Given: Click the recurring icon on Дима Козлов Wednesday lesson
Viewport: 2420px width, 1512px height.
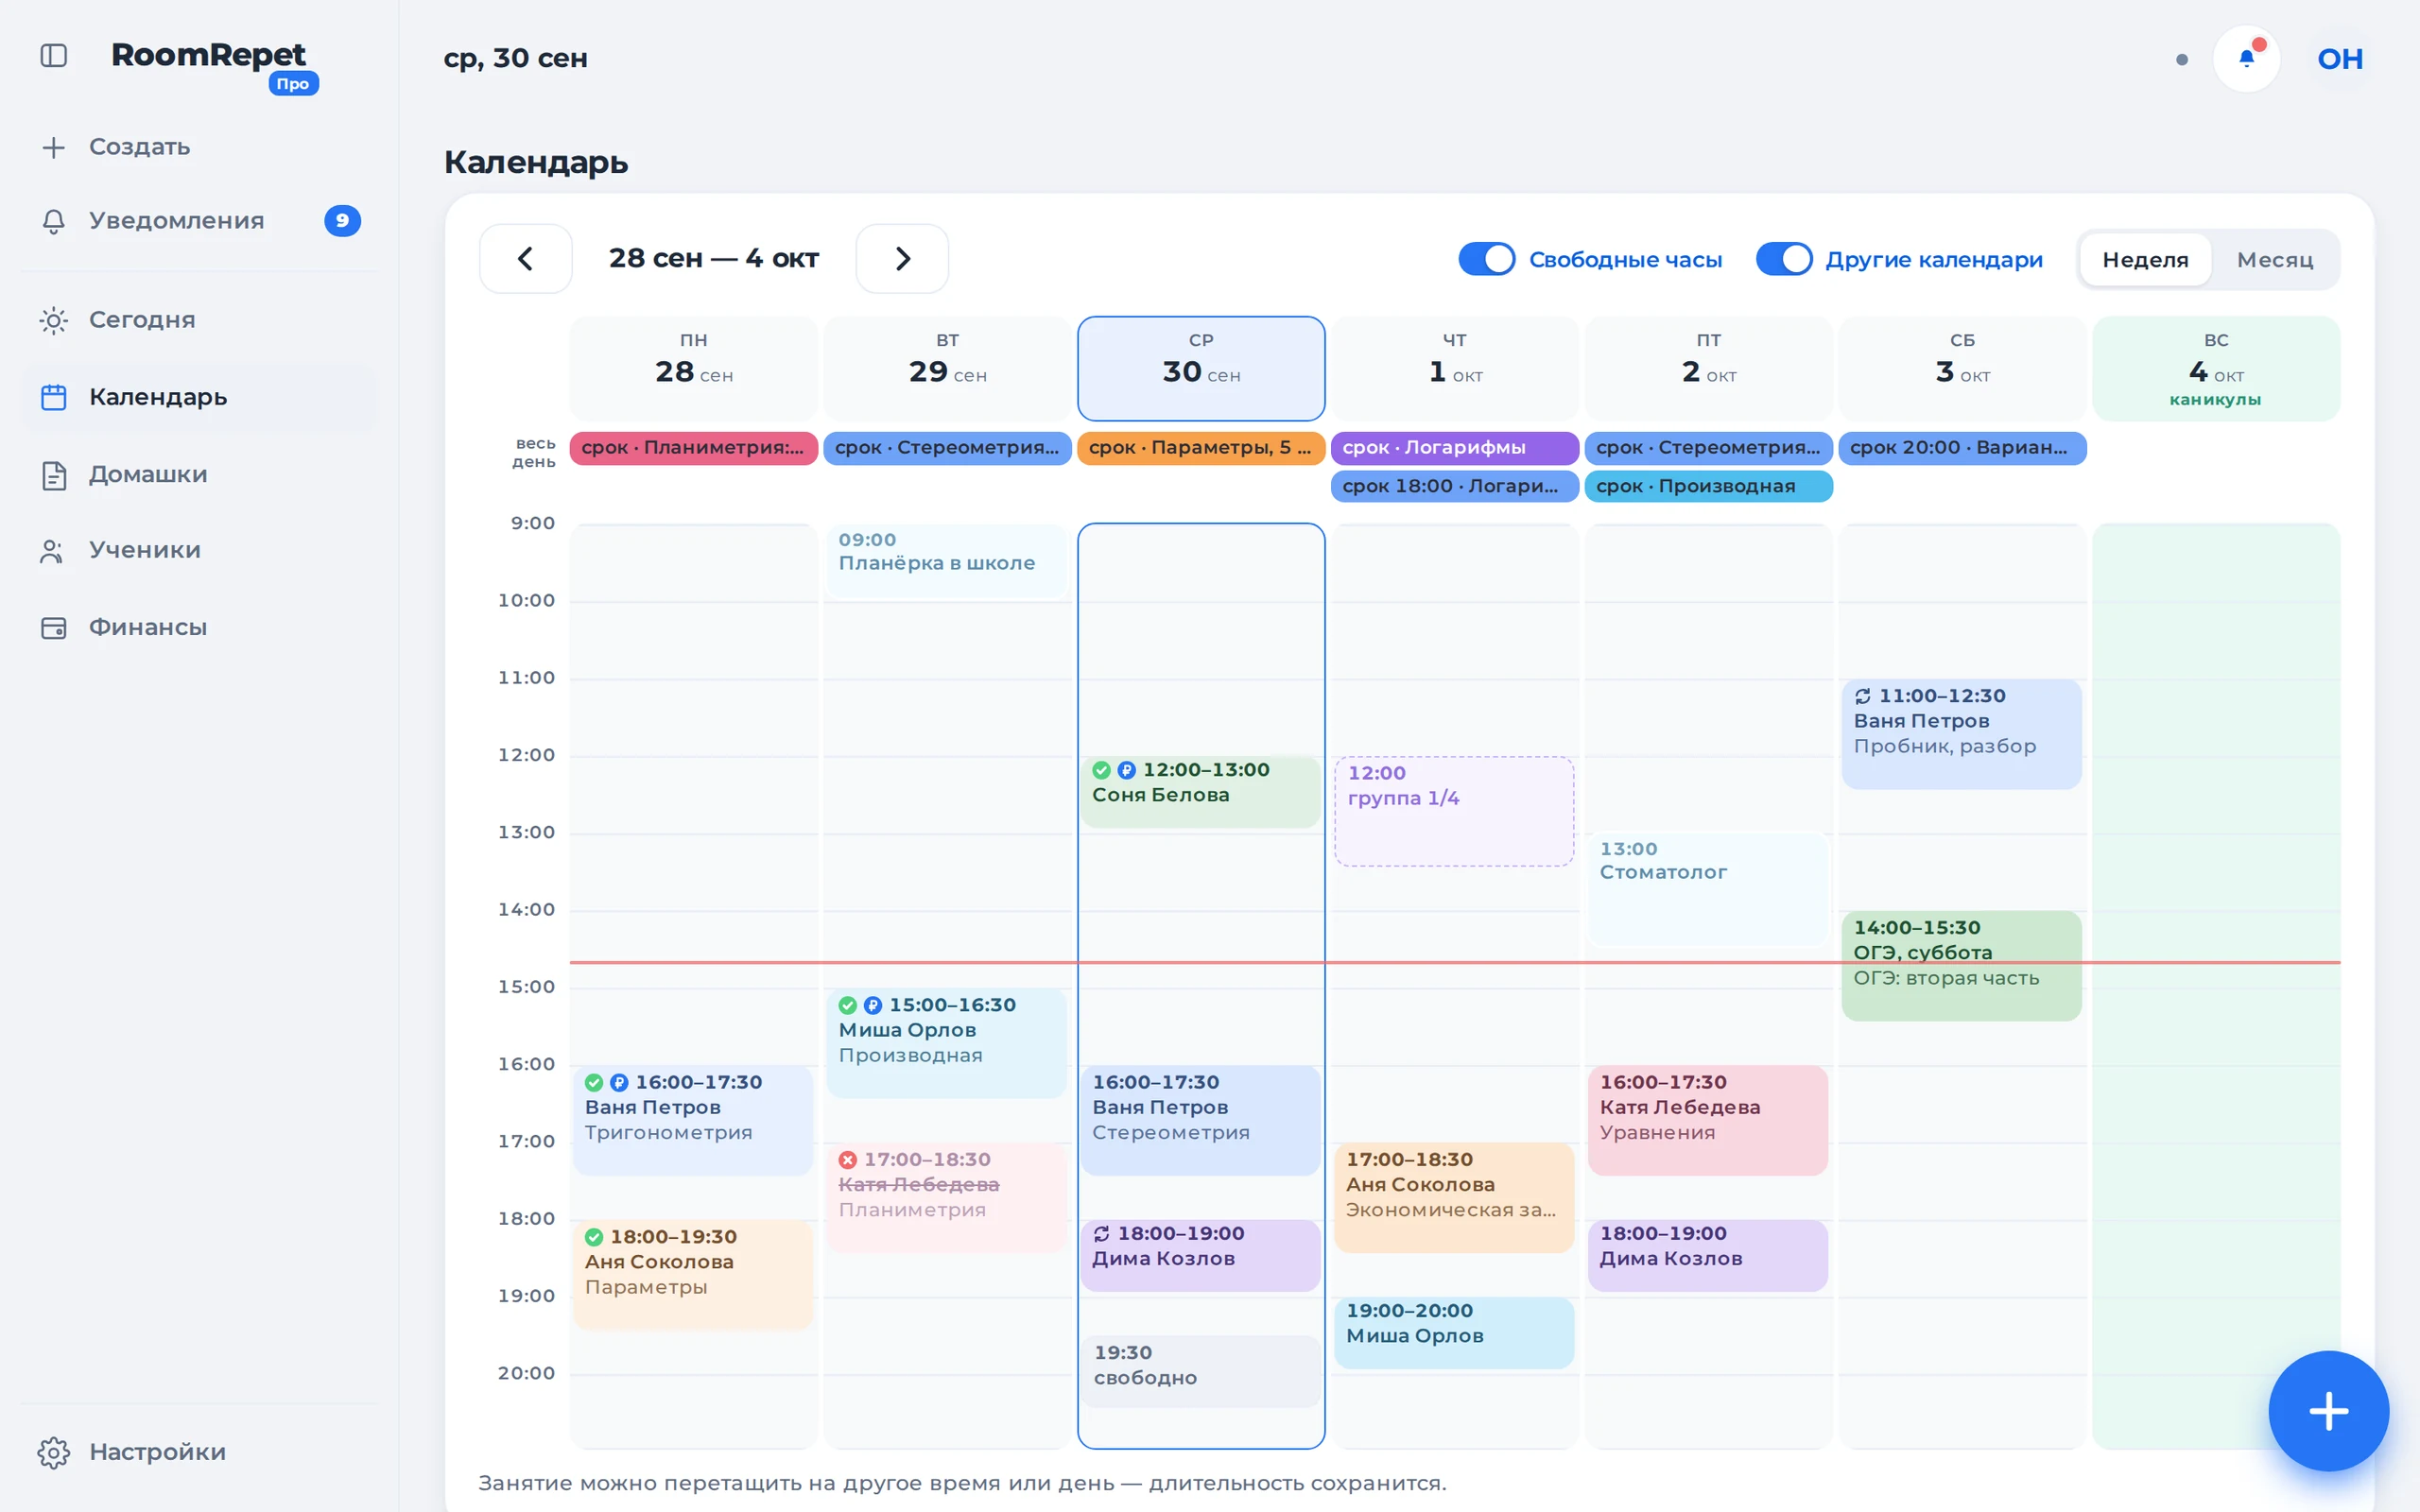Looking at the screenshot, I should click(1102, 1233).
